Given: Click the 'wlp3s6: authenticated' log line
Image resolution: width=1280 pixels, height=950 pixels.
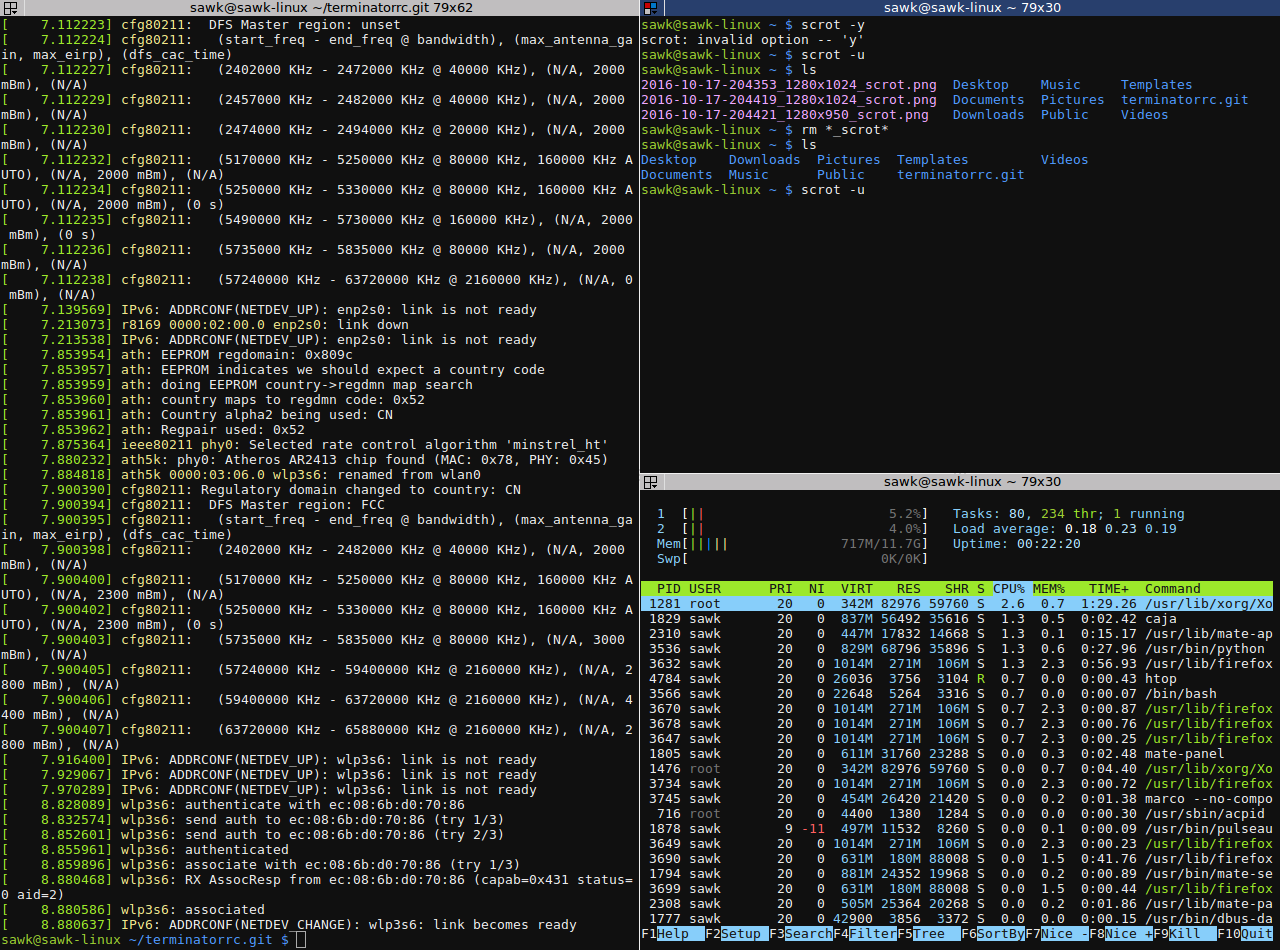Looking at the screenshot, I should tap(145, 850).
